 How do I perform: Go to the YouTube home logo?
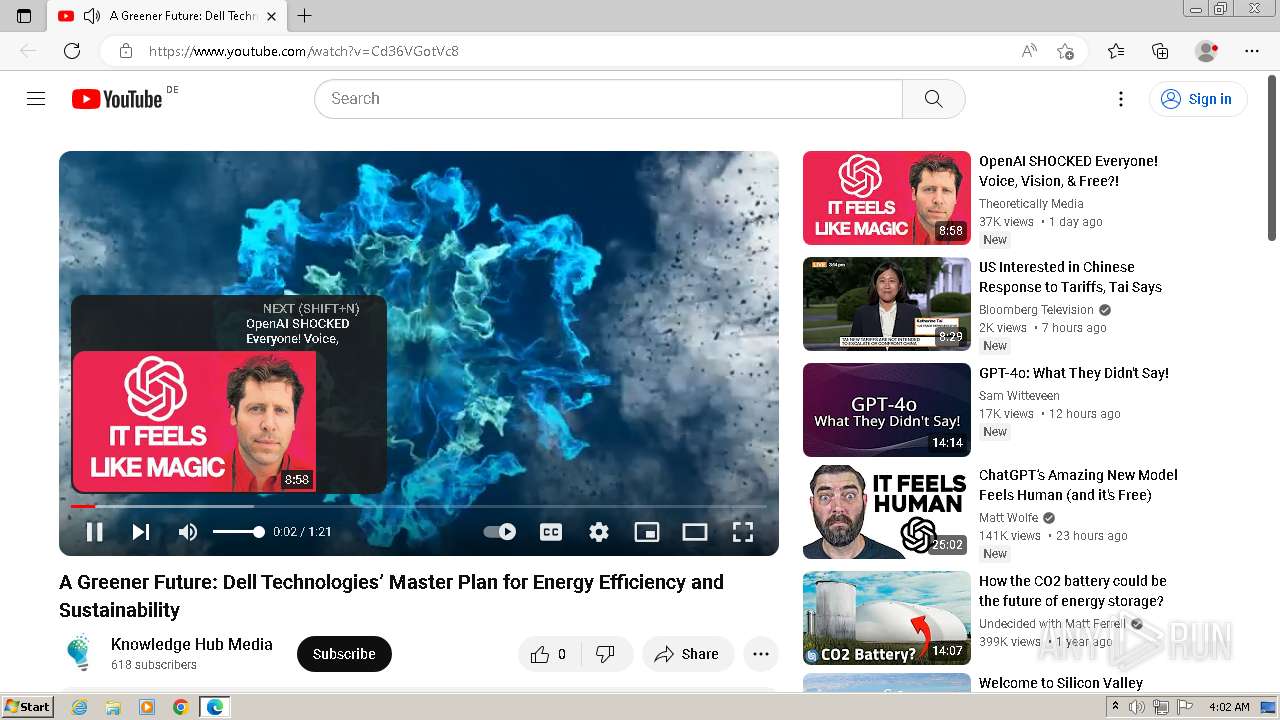coord(117,99)
